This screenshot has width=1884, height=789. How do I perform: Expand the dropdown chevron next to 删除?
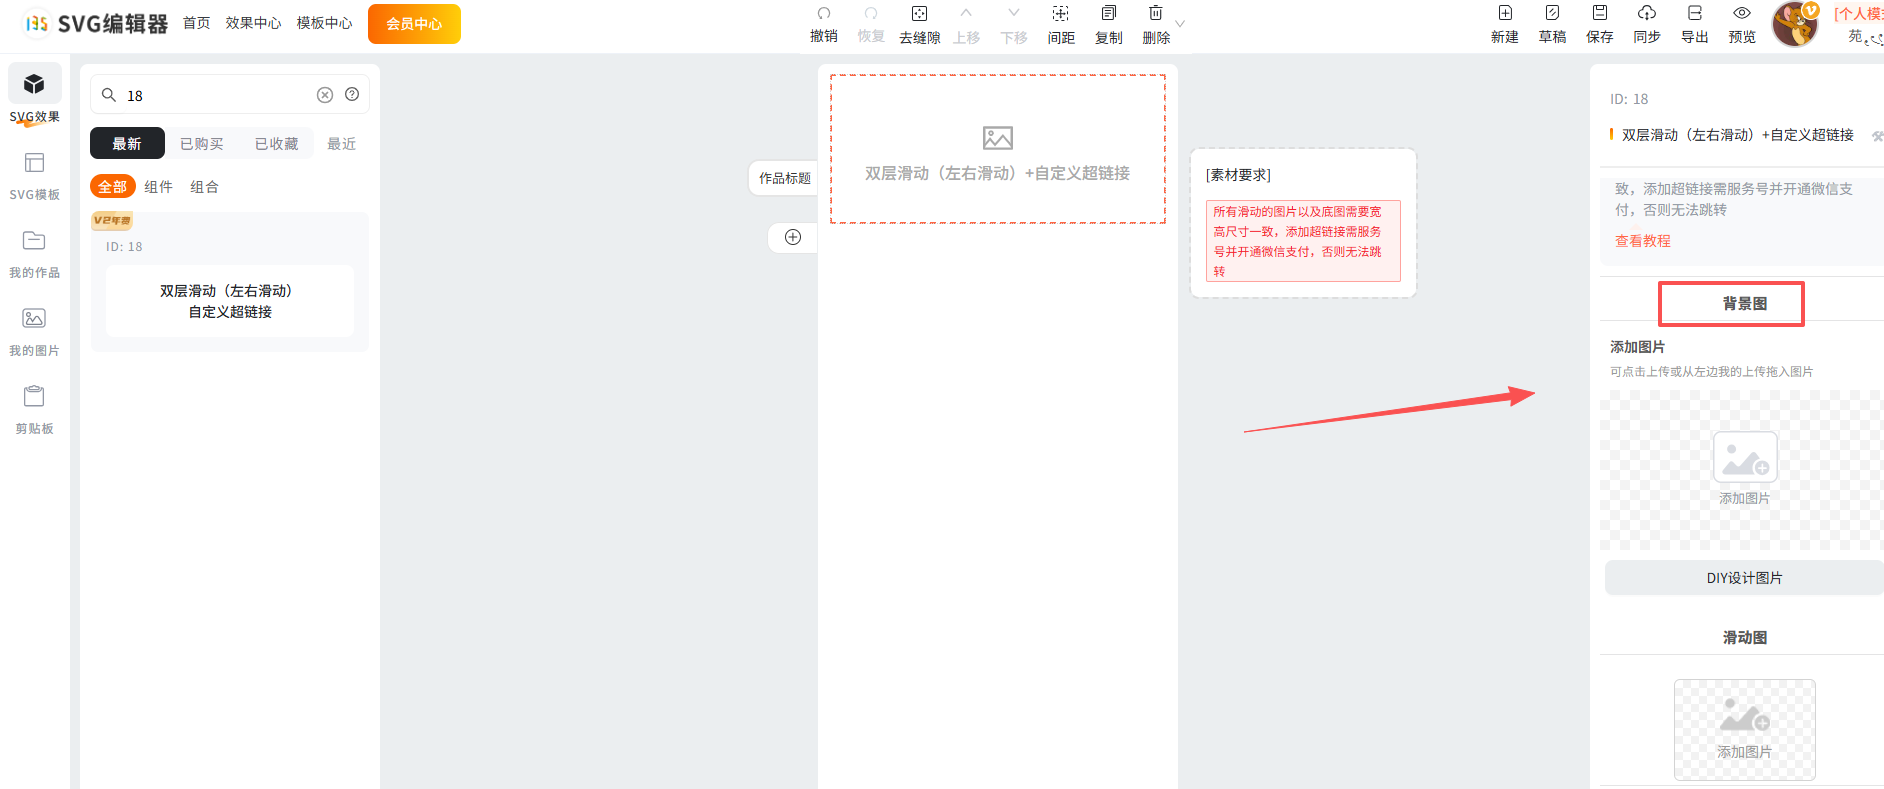point(1180,23)
